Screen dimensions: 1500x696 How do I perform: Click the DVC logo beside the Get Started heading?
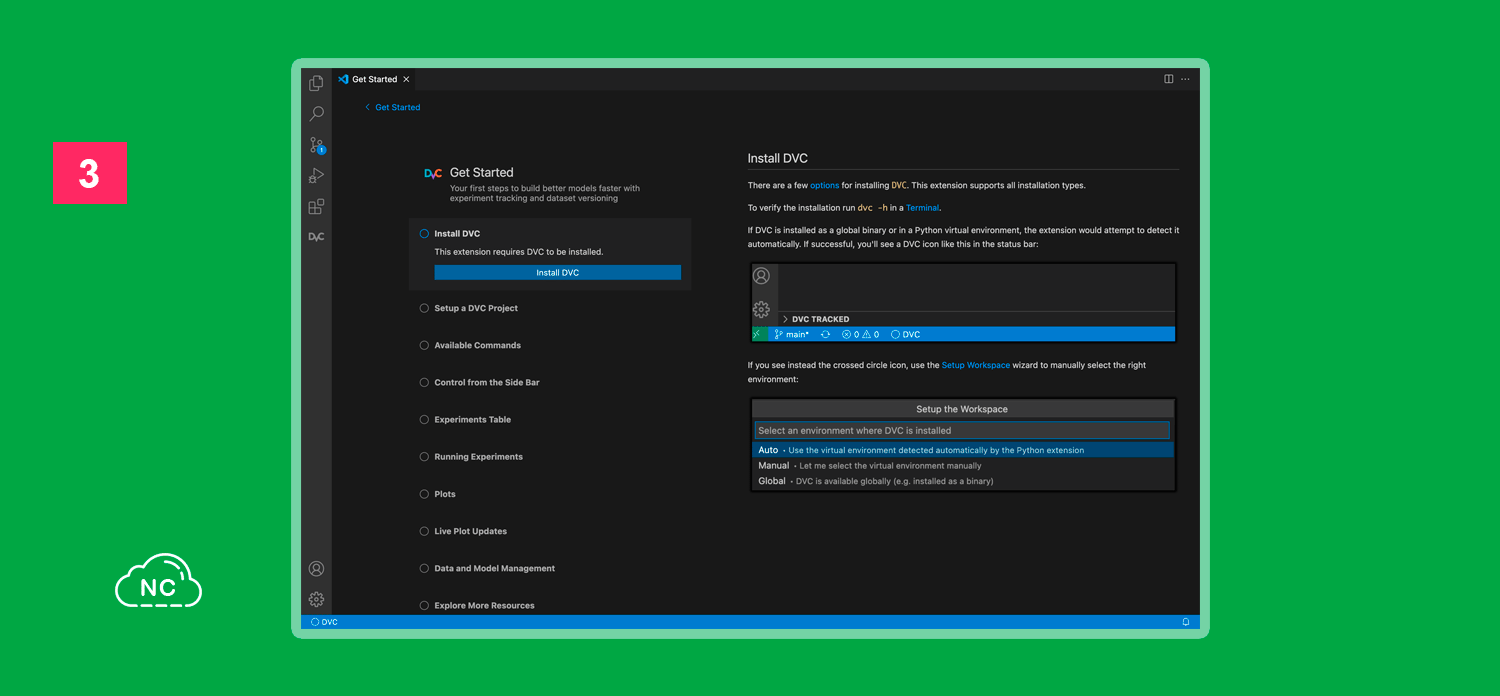(433, 173)
